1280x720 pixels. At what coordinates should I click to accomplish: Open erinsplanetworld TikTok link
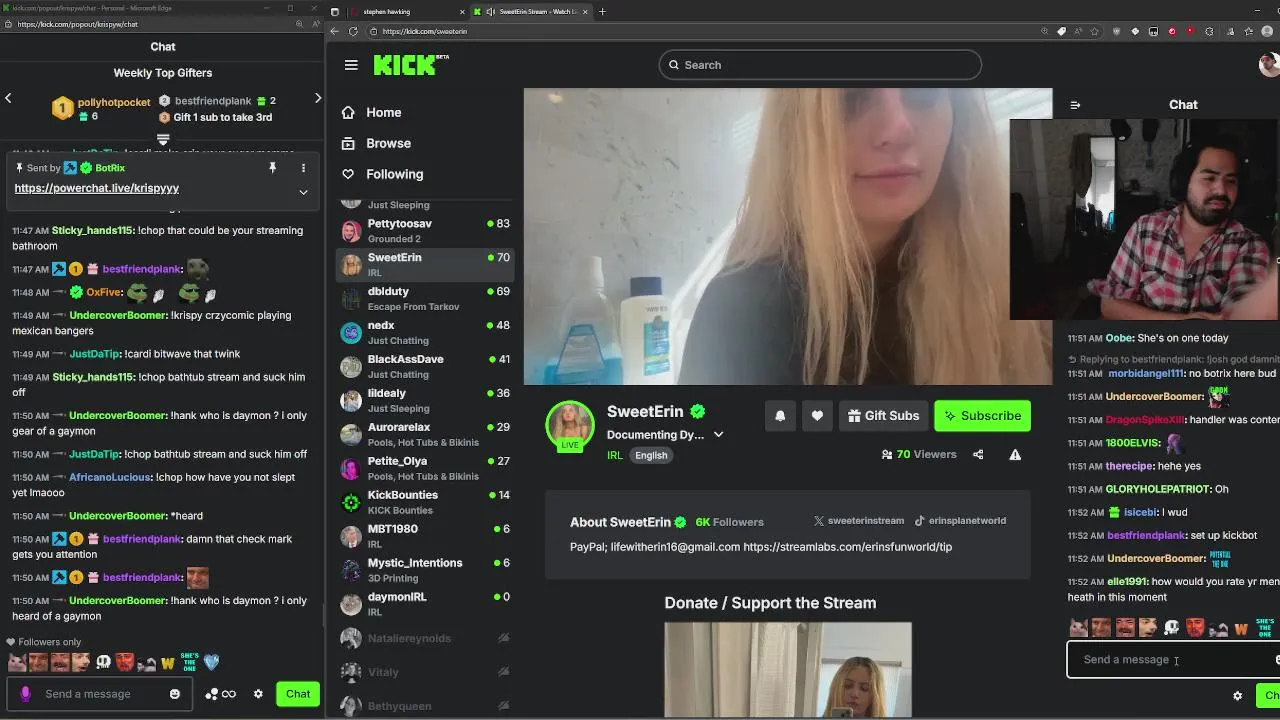(960, 521)
